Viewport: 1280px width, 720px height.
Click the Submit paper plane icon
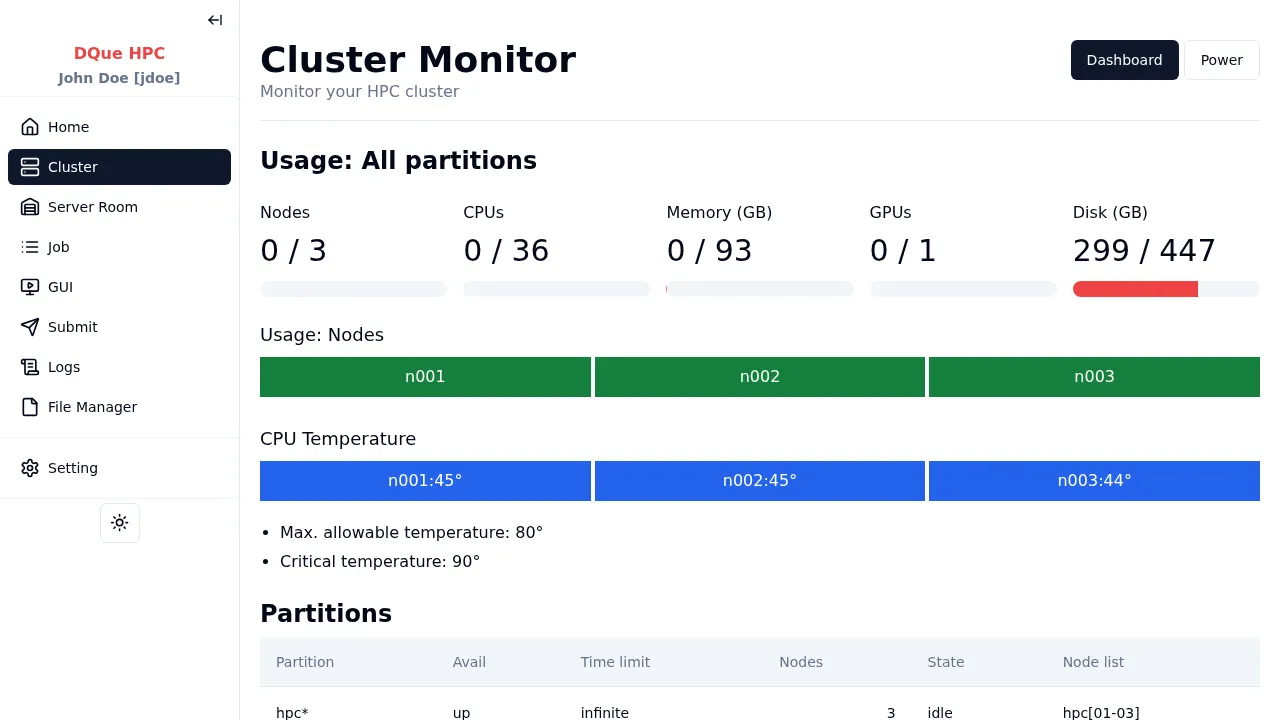coord(30,327)
